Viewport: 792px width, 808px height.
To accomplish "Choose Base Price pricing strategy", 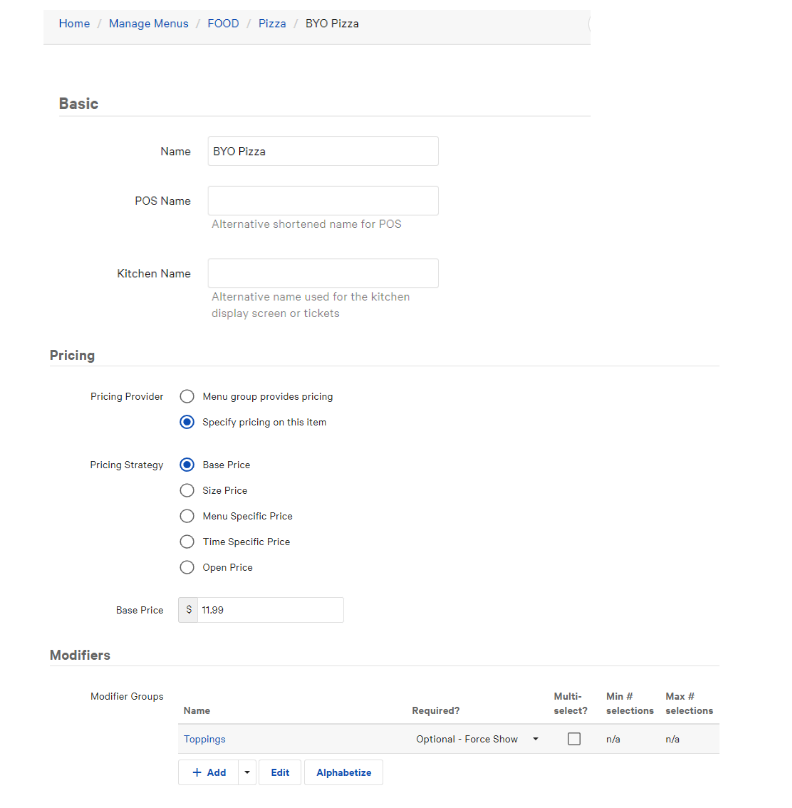I will click(x=187, y=465).
